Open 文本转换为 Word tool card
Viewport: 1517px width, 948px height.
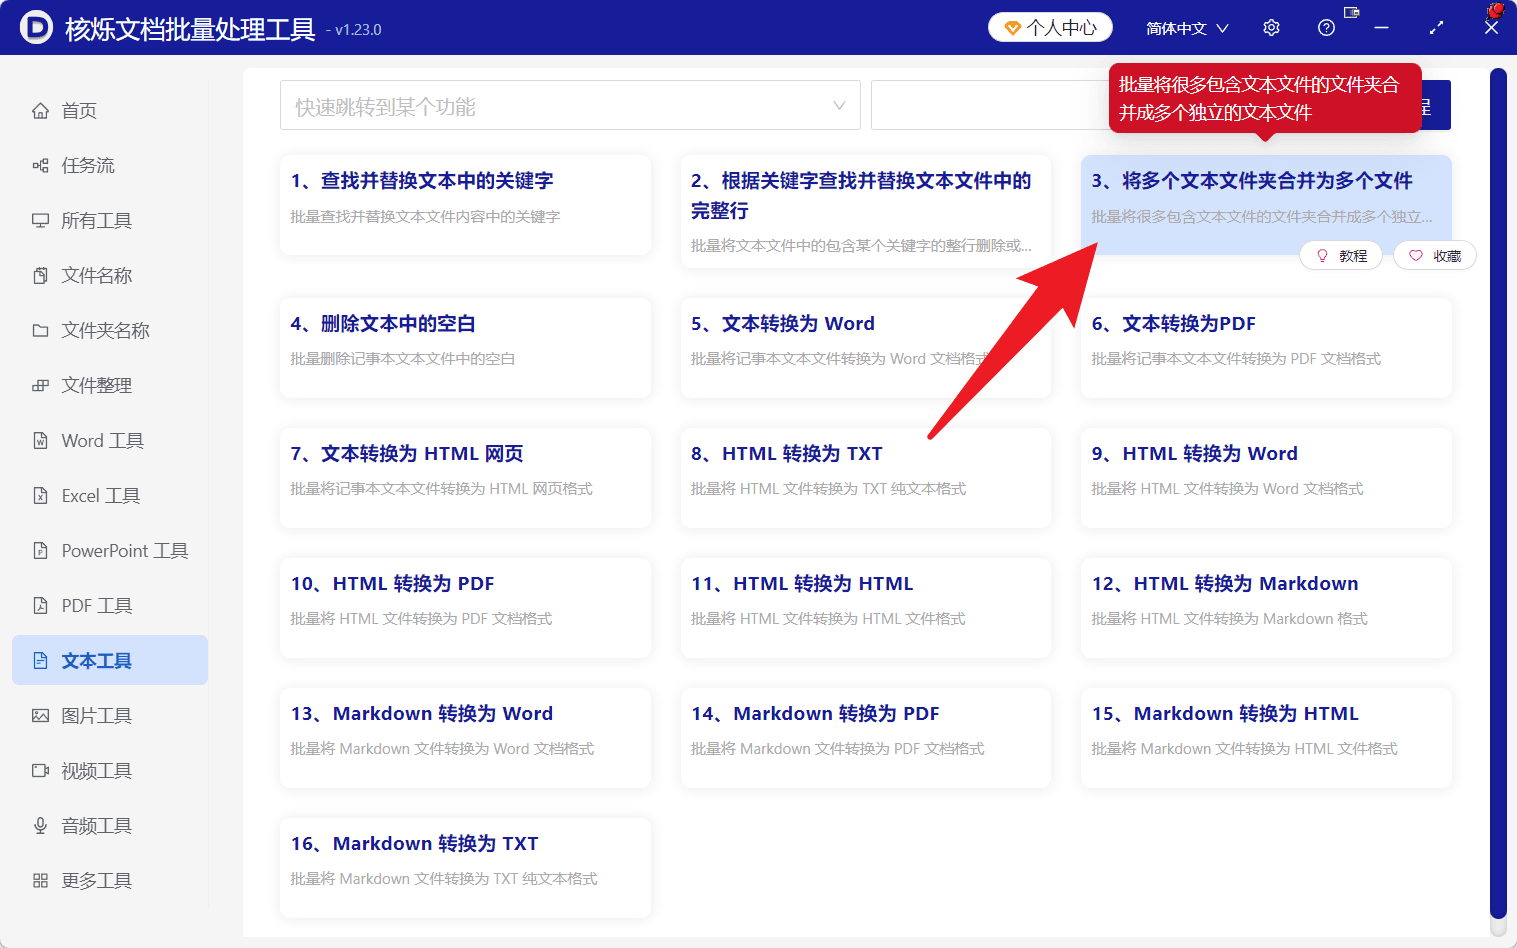[865, 348]
